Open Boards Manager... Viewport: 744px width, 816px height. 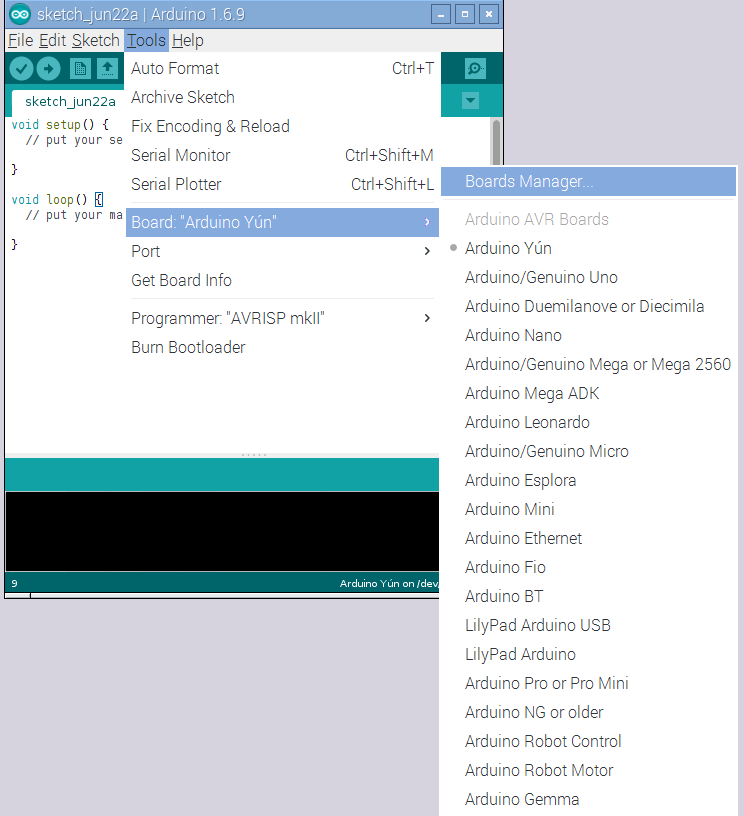[588, 182]
